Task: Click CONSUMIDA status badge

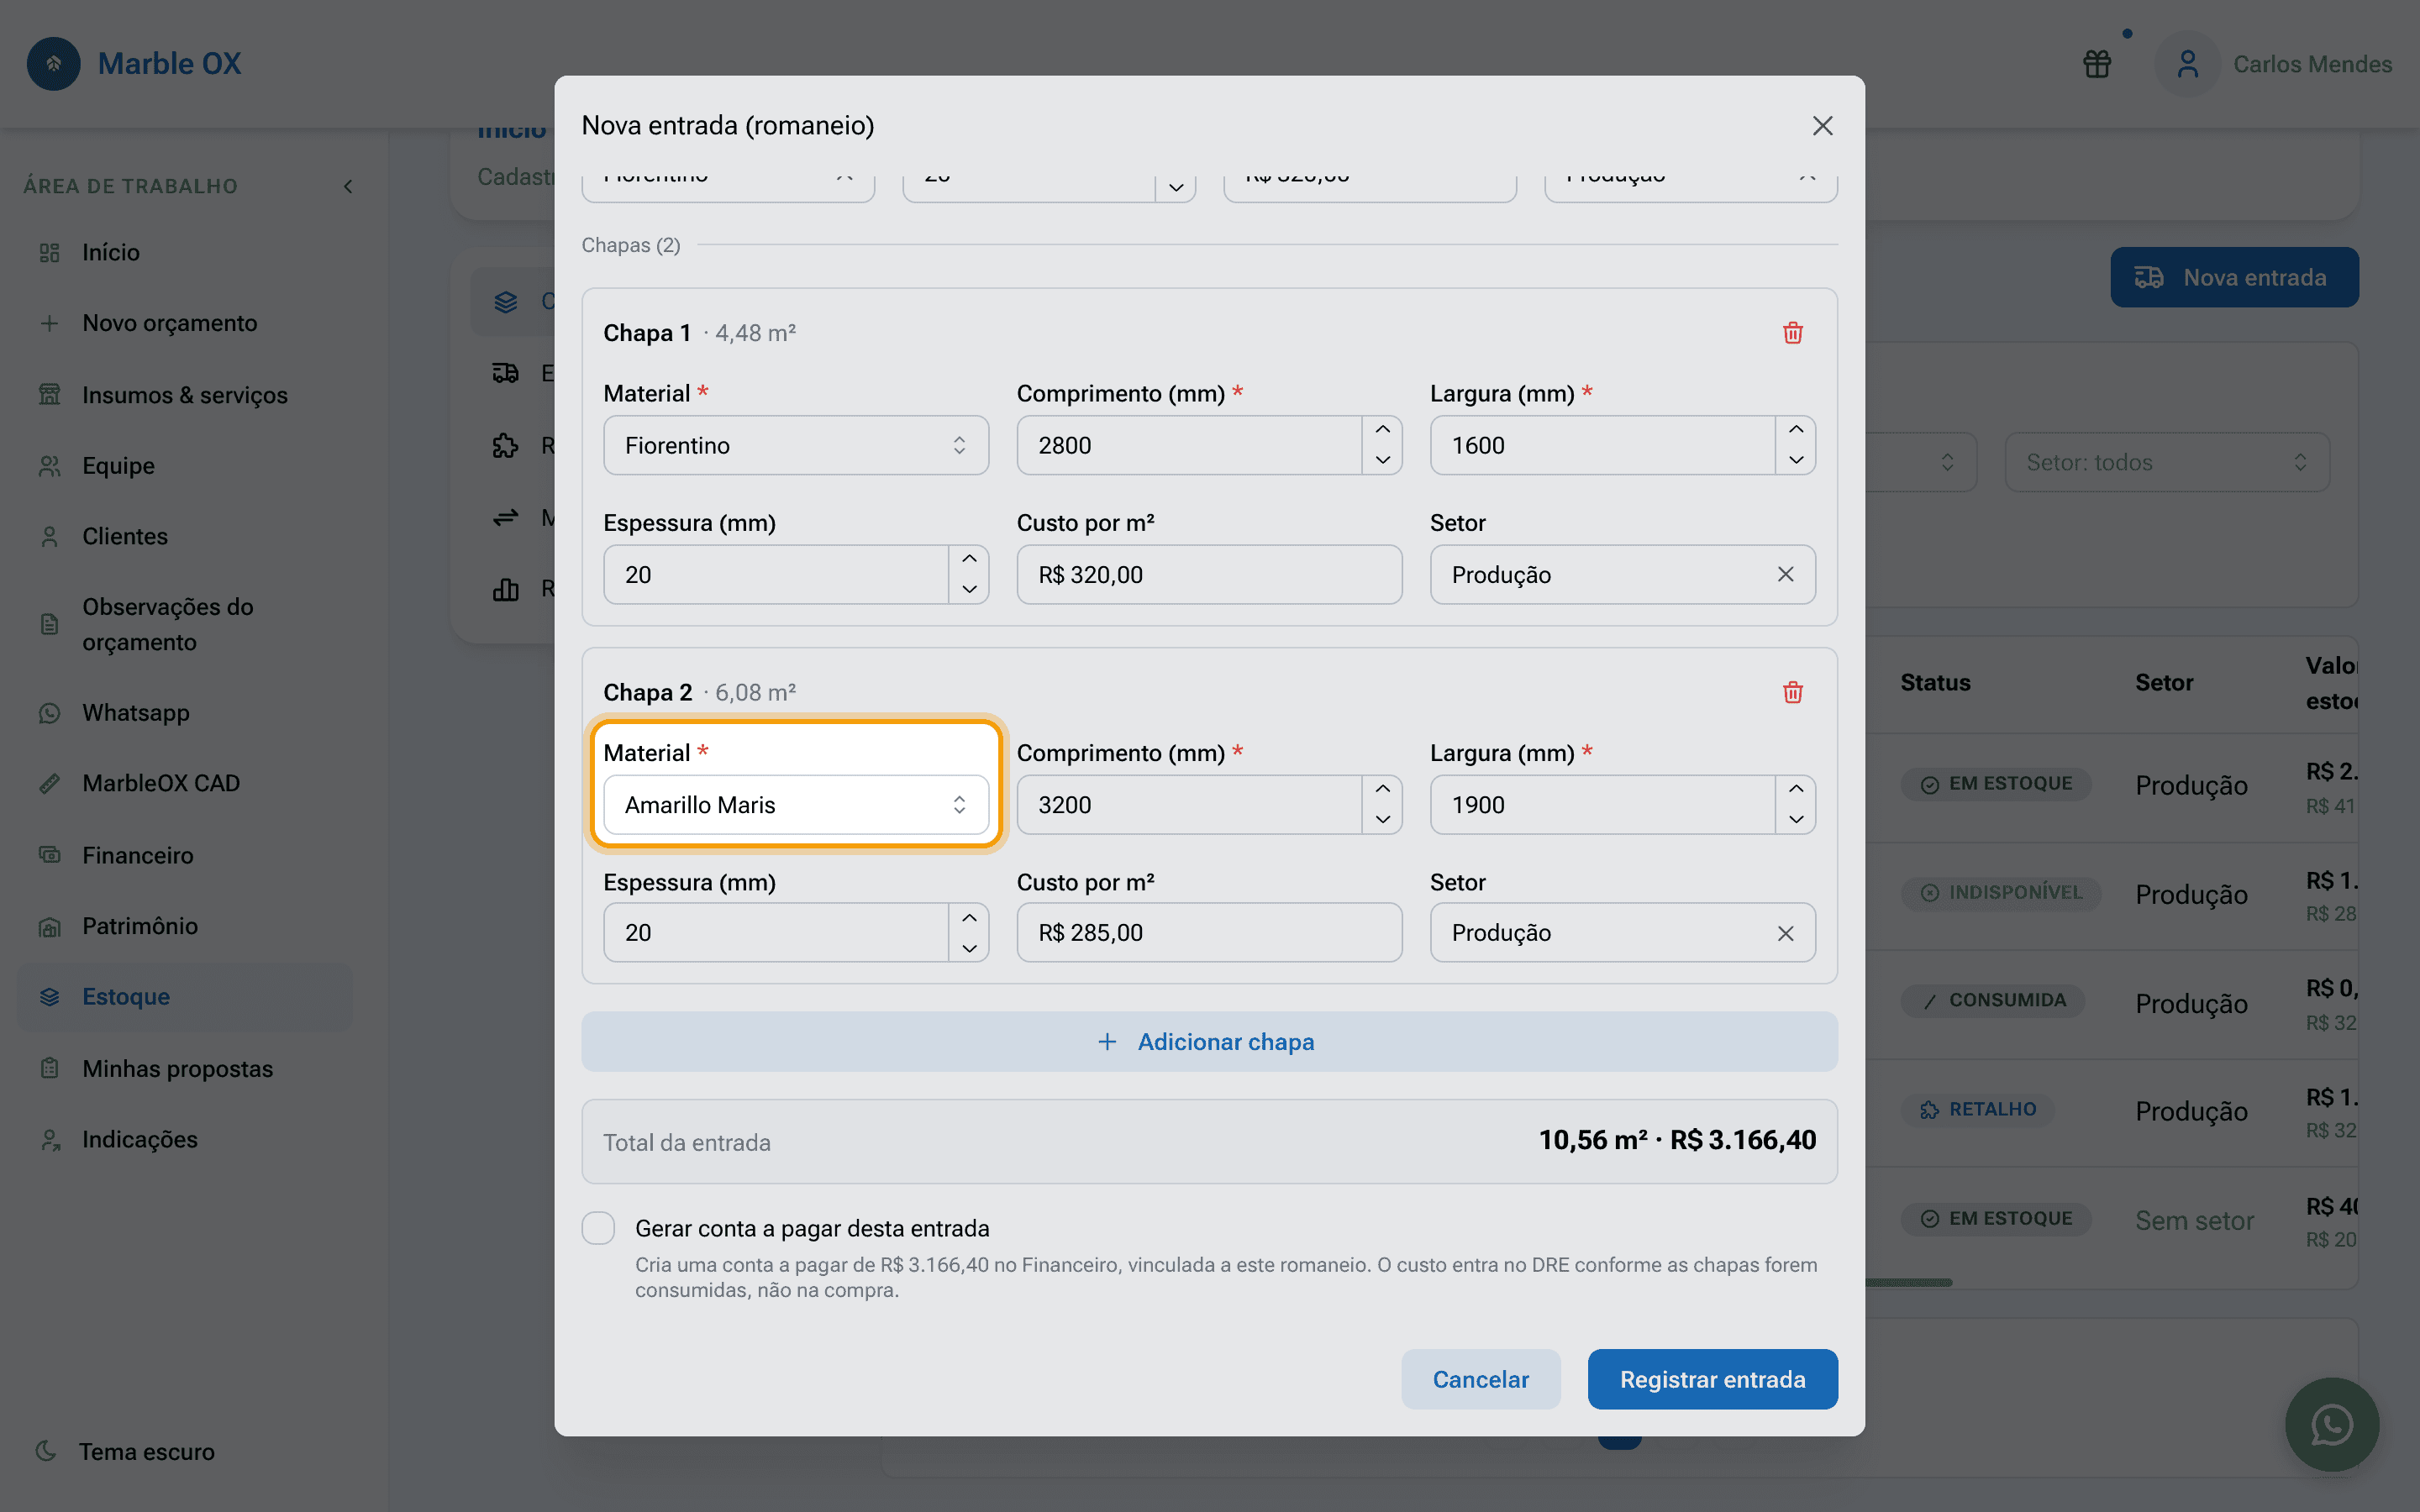Action: [1992, 1000]
